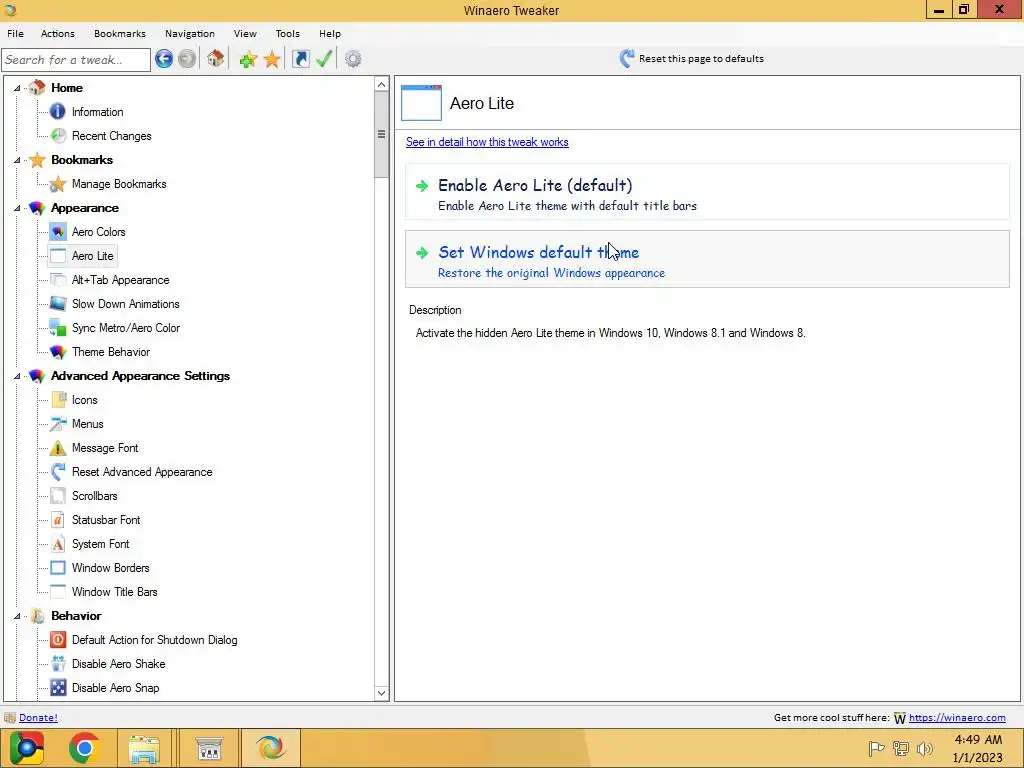Click Enable Aero Lite (default) option
Image resolution: width=1024 pixels, height=768 pixels.
707,193
